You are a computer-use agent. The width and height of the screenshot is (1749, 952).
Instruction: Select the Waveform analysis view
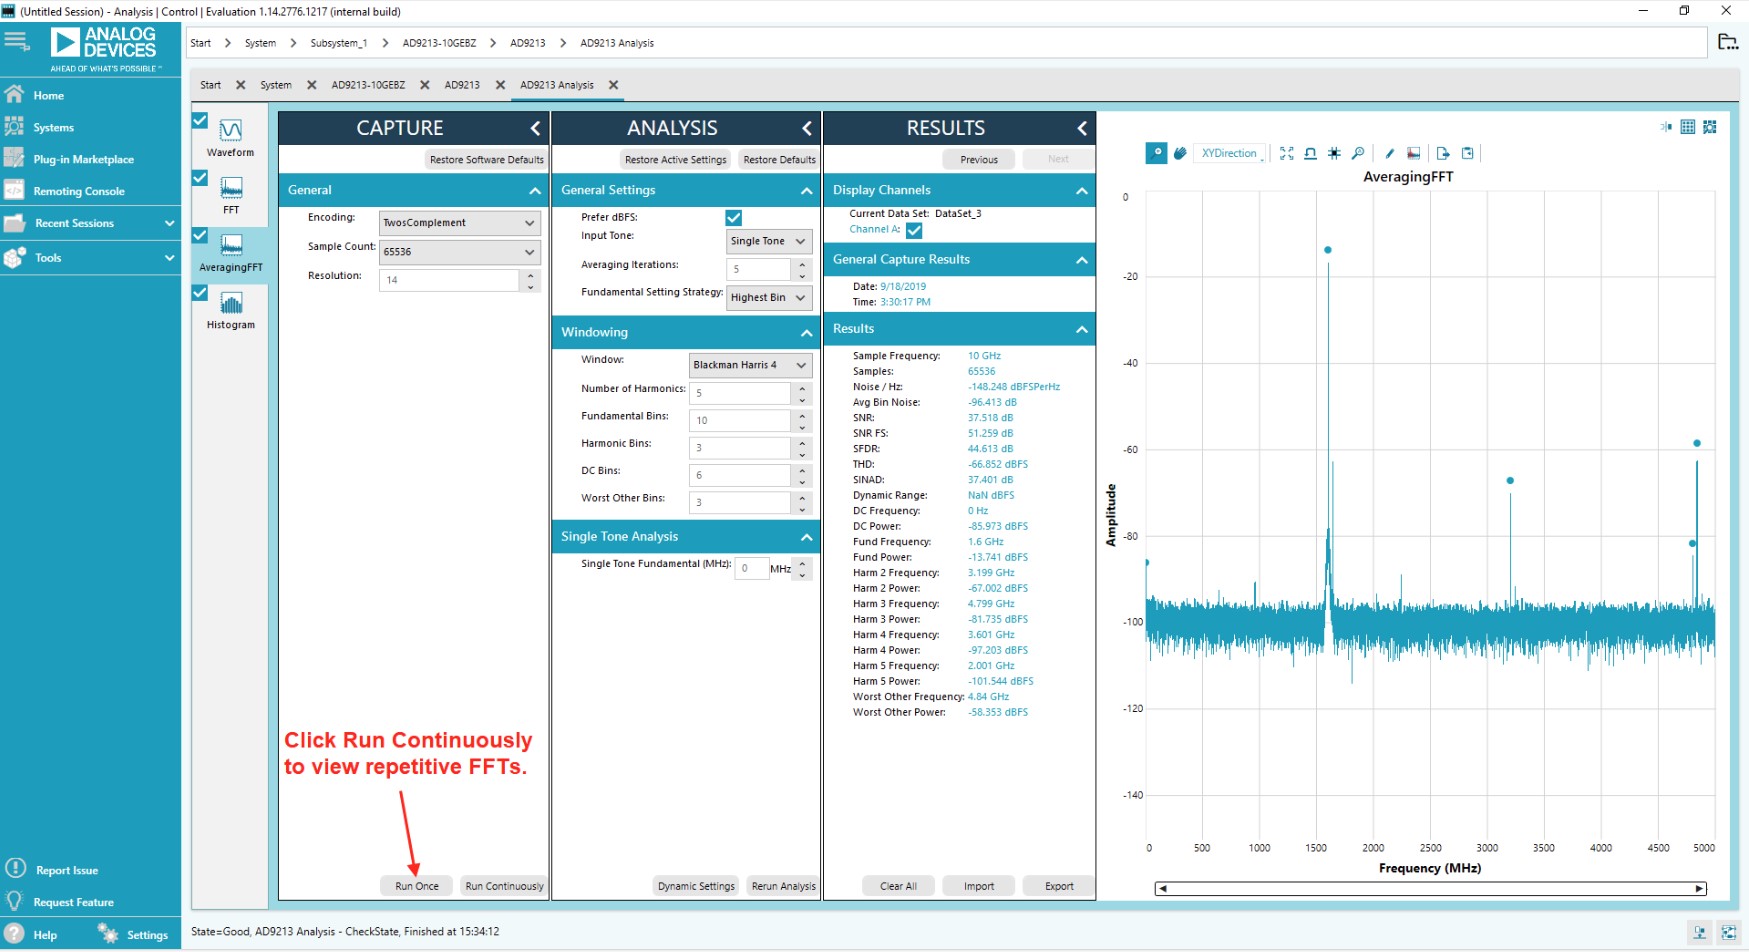[x=230, y=137]
